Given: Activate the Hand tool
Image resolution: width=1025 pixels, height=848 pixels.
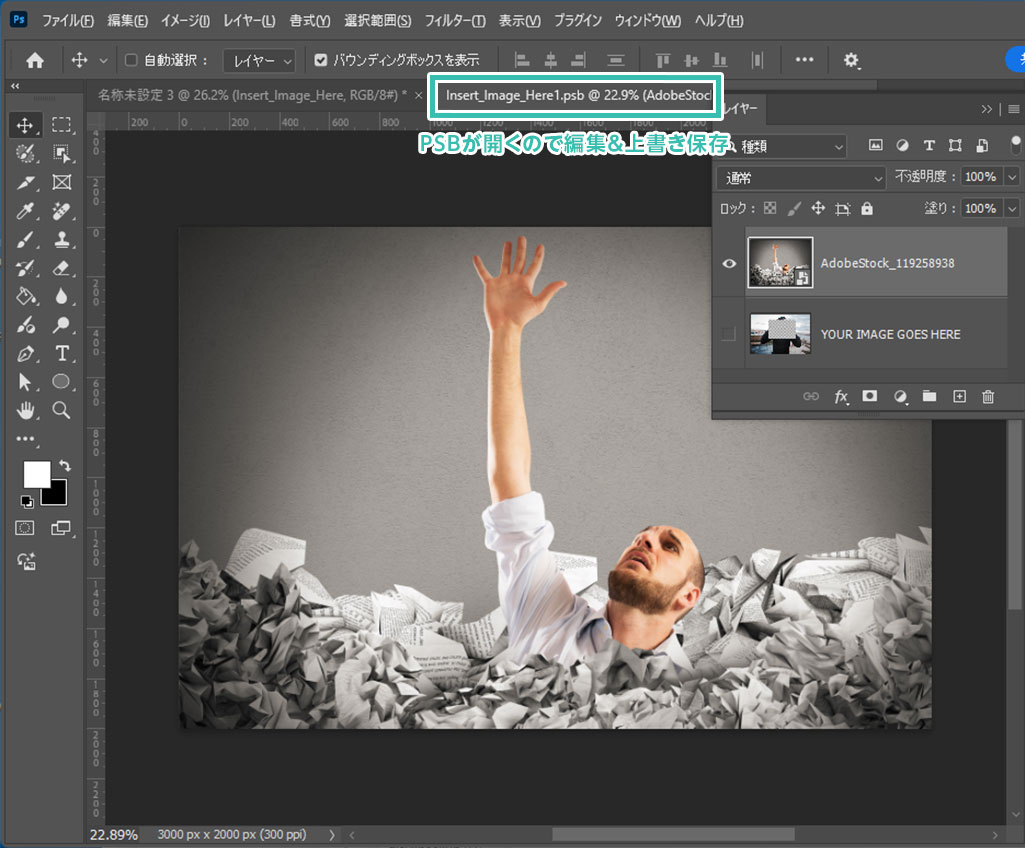Looking at the screenshot, I should point(25,410).
